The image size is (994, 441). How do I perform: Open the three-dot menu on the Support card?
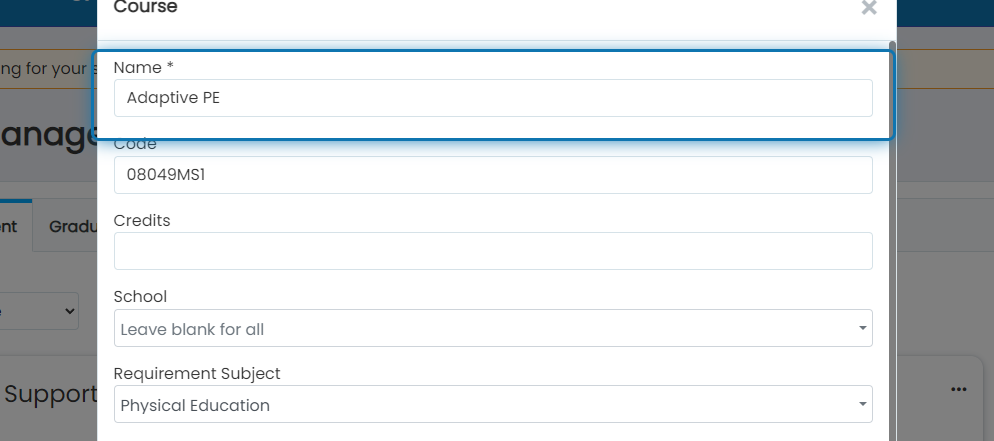[x=958, y=389]
